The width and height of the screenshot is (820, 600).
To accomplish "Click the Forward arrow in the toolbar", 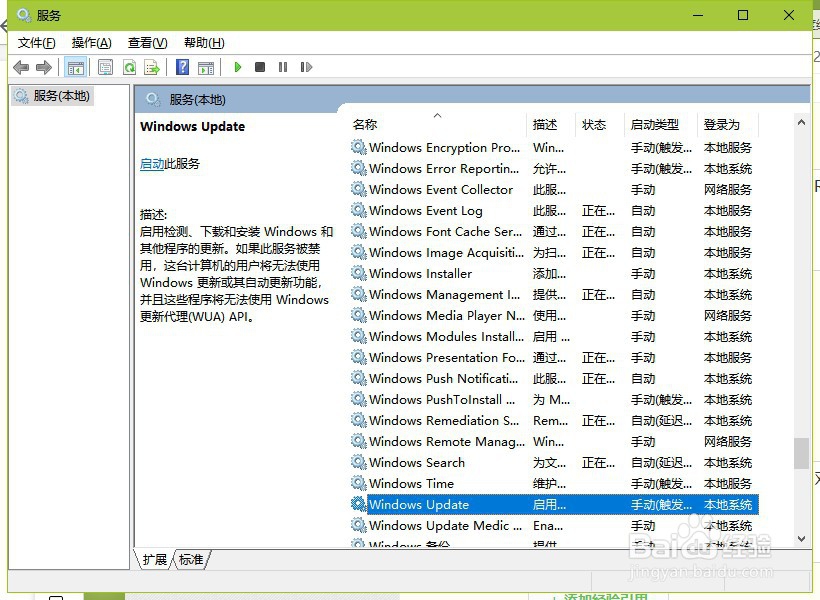I will tap(44, 67).
